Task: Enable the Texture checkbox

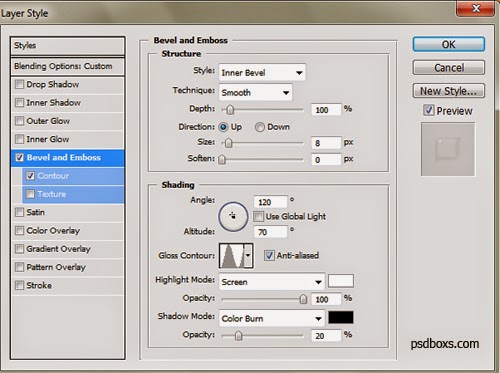Action: coord(30,194)
